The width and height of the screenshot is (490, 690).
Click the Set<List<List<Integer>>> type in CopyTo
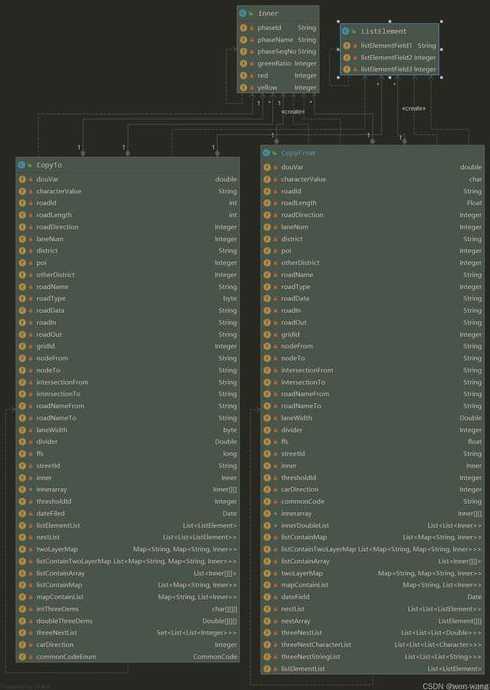click(x=197, y=633)
